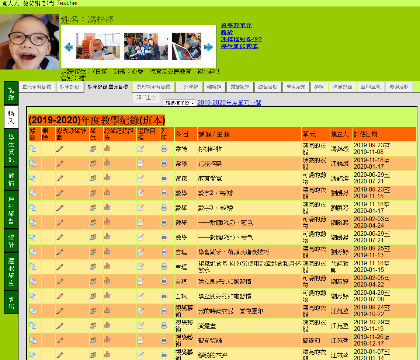Click printer icon in row ending 2019-12-17
Screen dimensions: 420x360
(x=164, y=340)
